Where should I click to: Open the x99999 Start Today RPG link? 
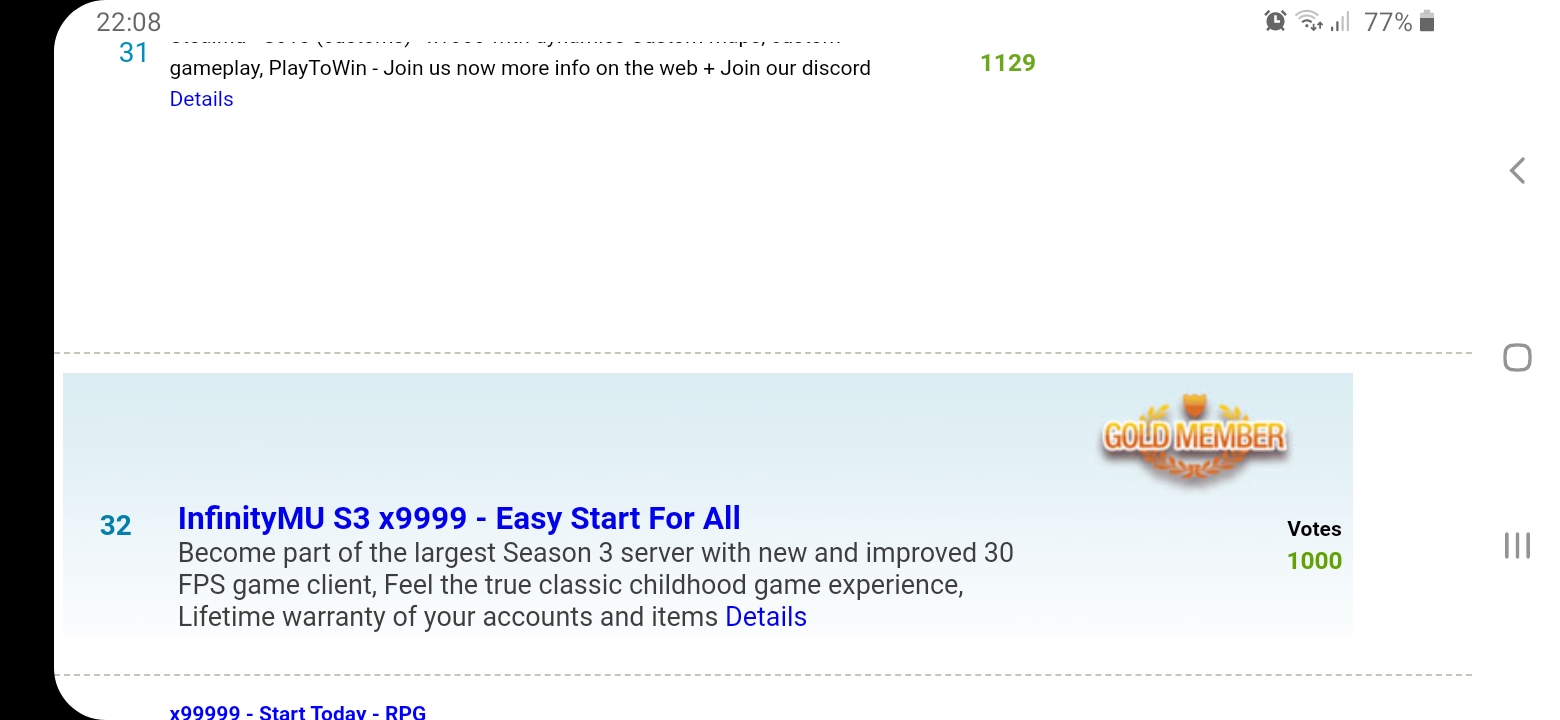point(298,711)
